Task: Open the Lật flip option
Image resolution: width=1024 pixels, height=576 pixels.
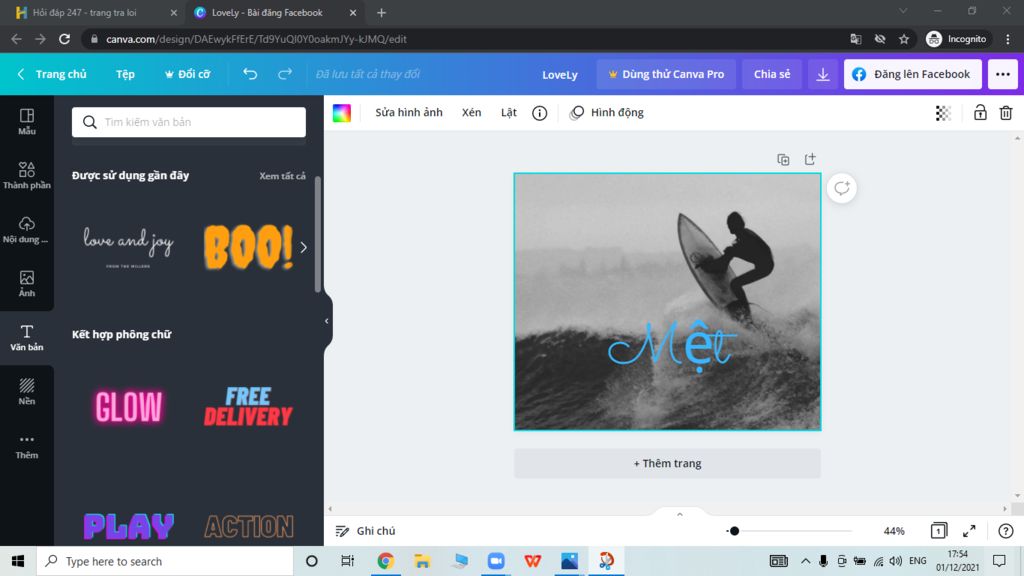Action: (509, 112)
